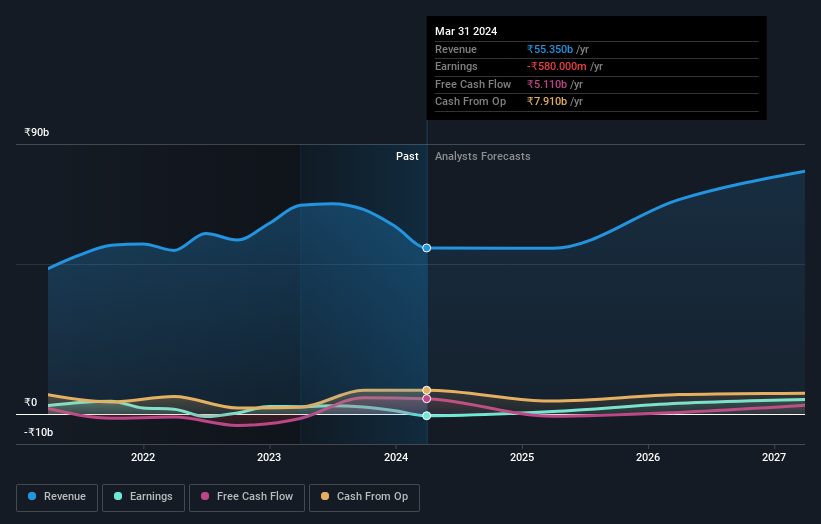Click the Past label on chart
The height and width of the screenshot is (524, 821).
click(407, 157)
